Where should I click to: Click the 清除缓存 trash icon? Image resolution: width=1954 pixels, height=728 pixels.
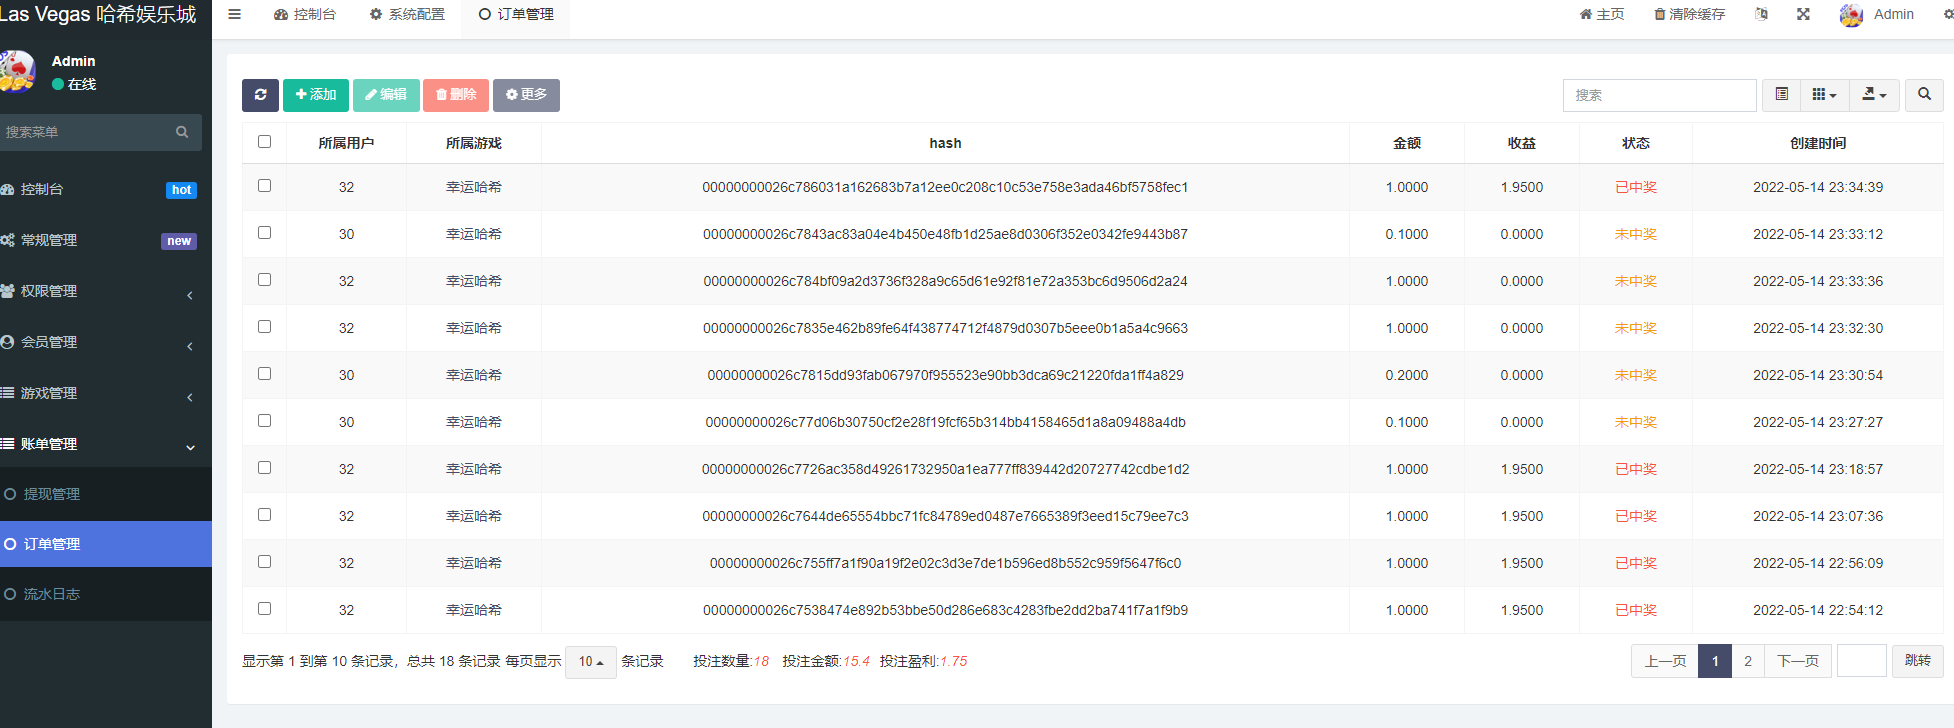[1660, 14]
